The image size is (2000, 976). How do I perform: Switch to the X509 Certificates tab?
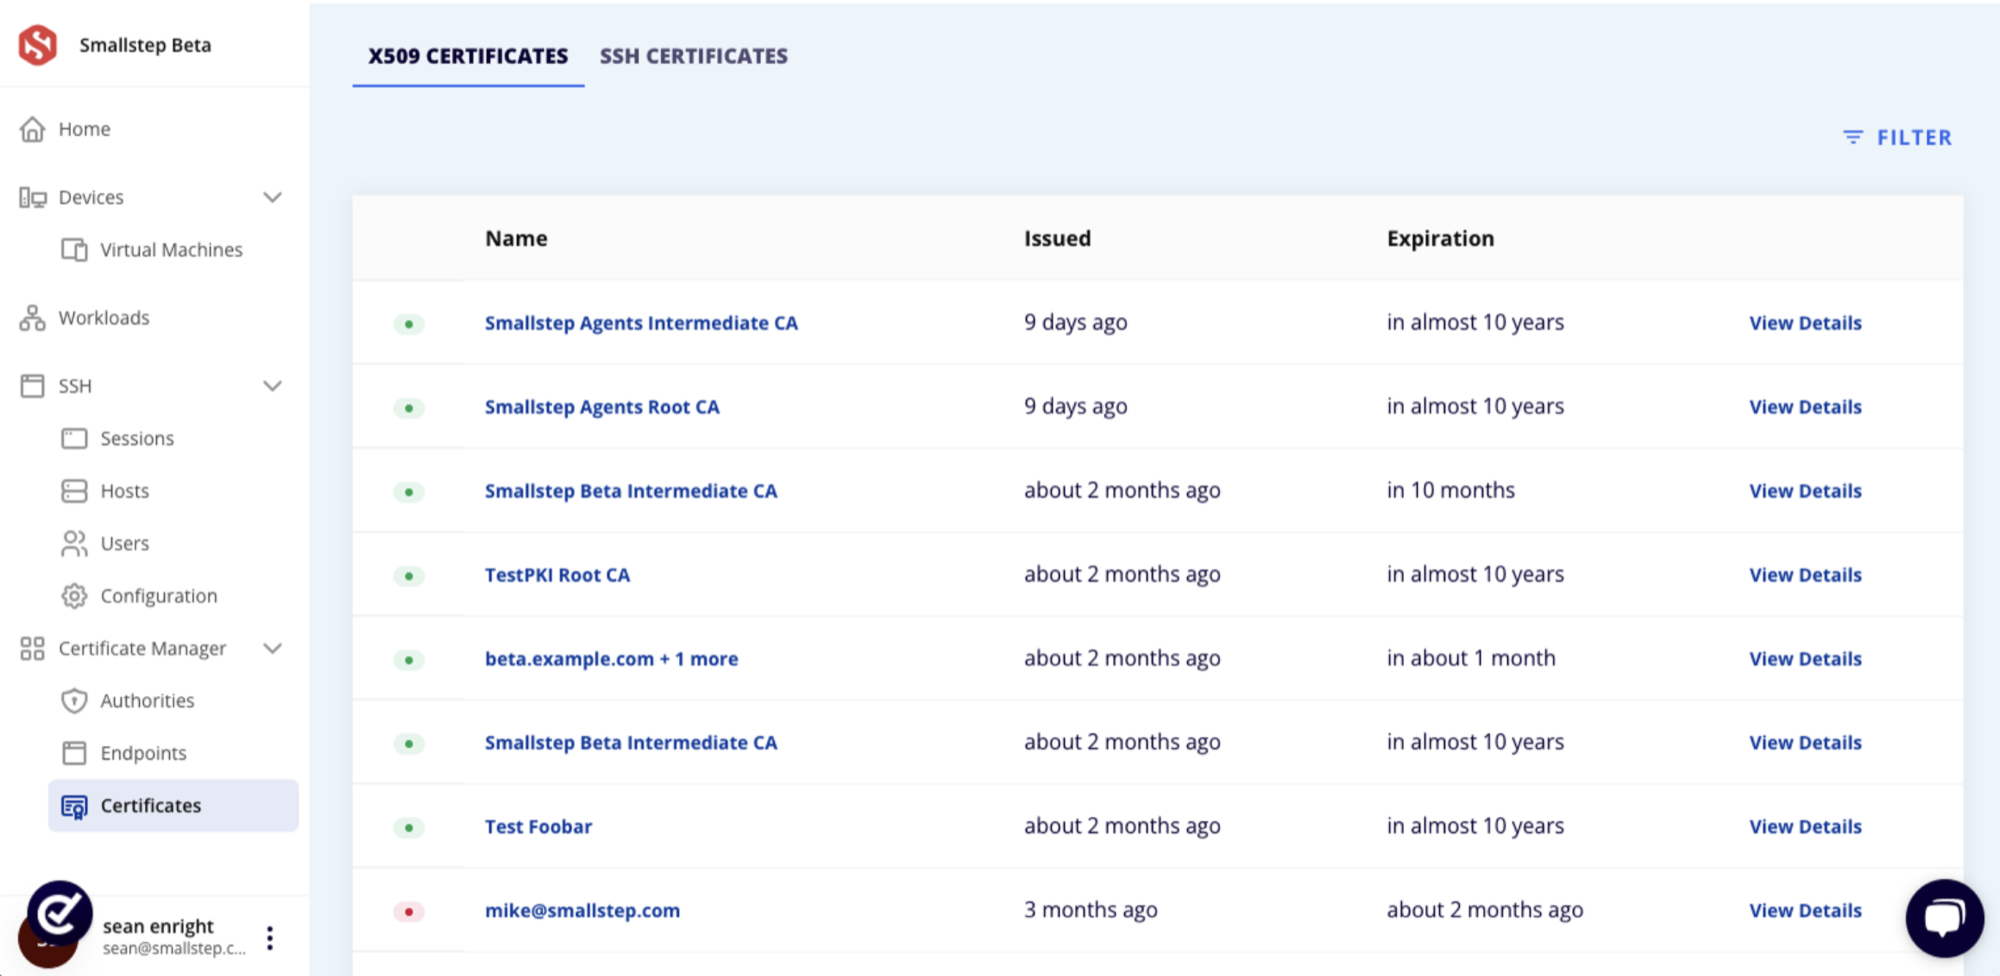pyautogui.click(x=468, y=56)
